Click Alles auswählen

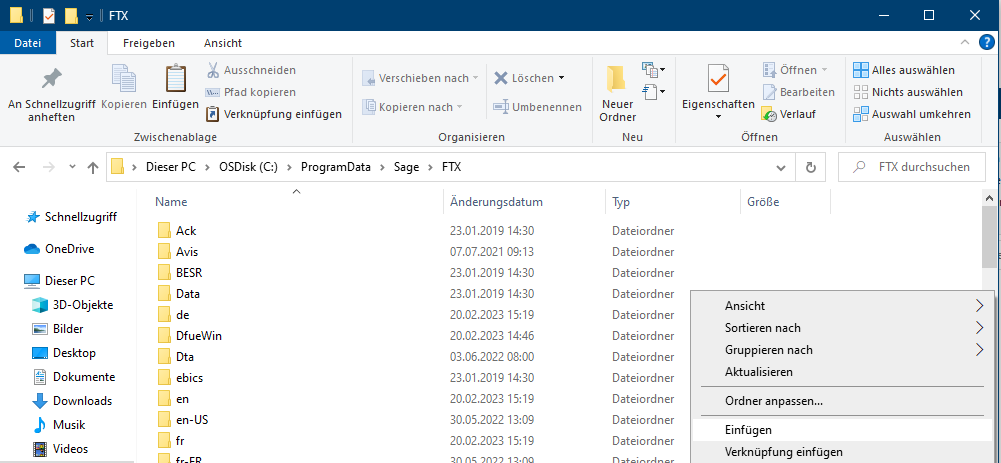904,70
